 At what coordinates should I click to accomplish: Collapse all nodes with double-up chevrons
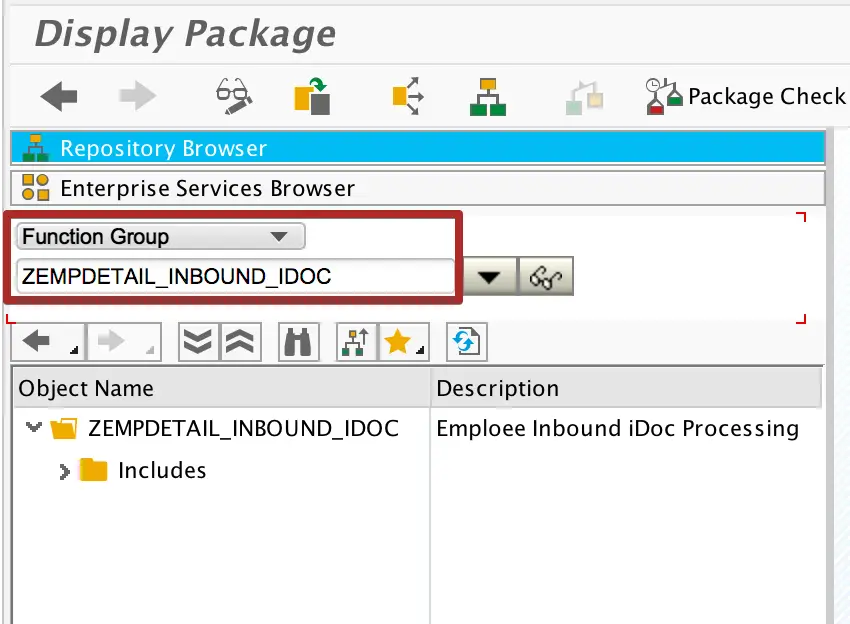click(241, 342)
